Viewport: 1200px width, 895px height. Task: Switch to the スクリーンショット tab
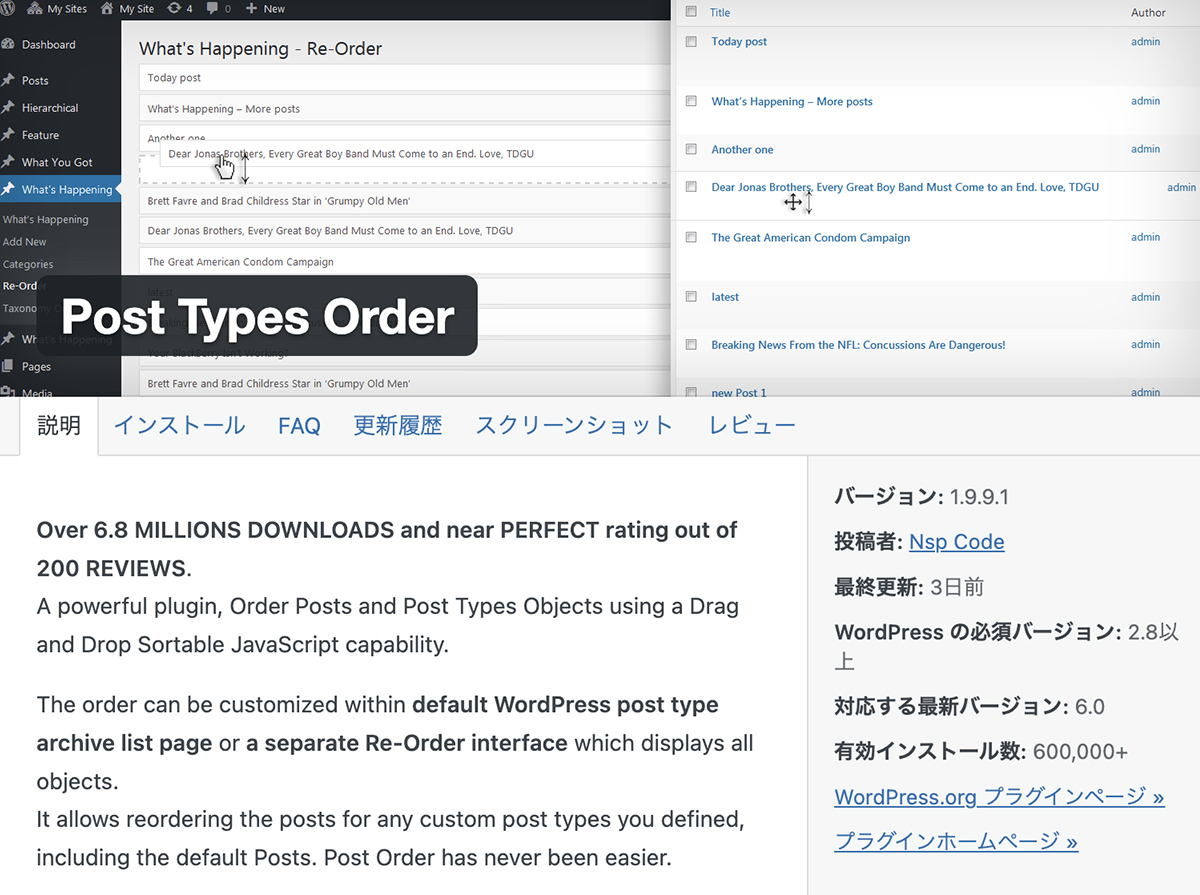[574, 425]
